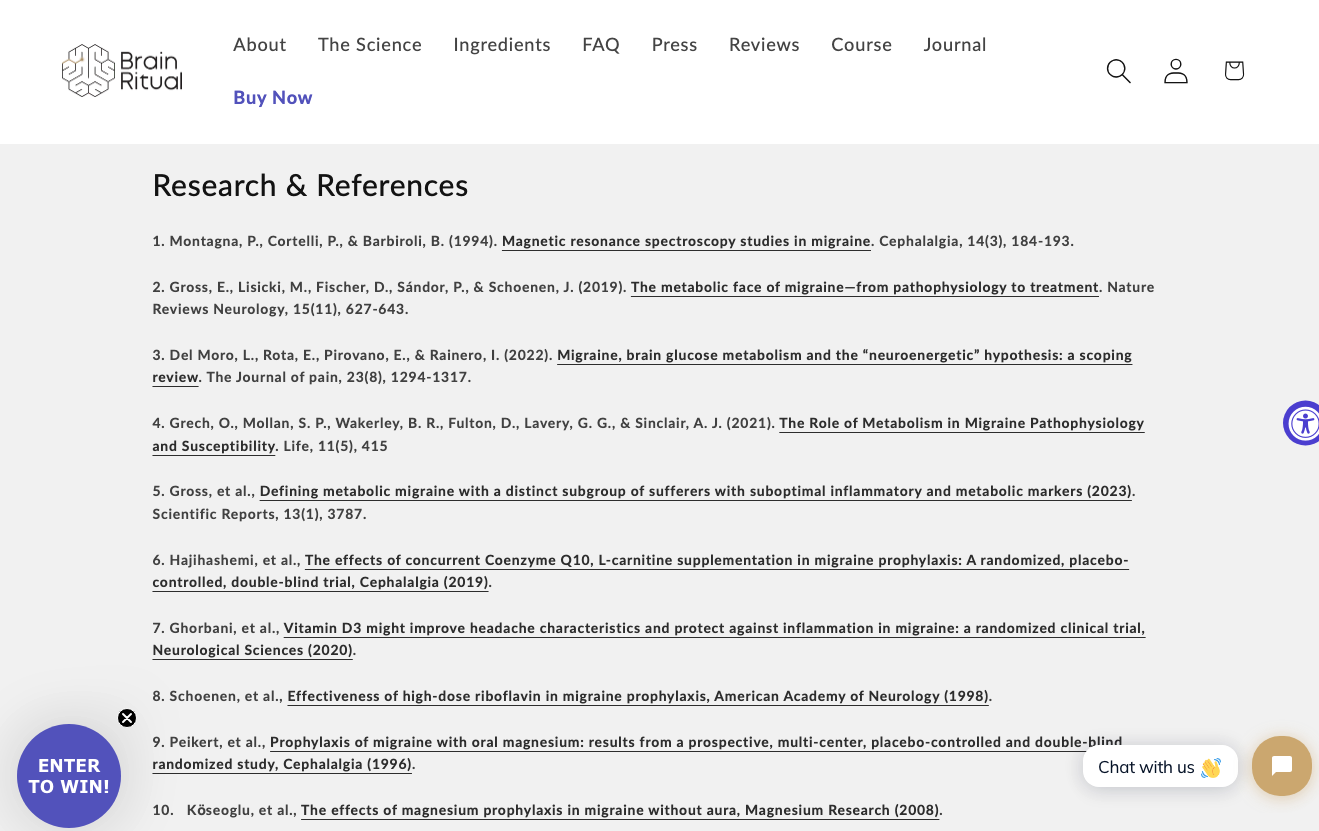Open high-dose riboflavin prophylaxis link
The width and height of the screenshot is (1319, 831).
pyautogui.click(x=638, y=696)
